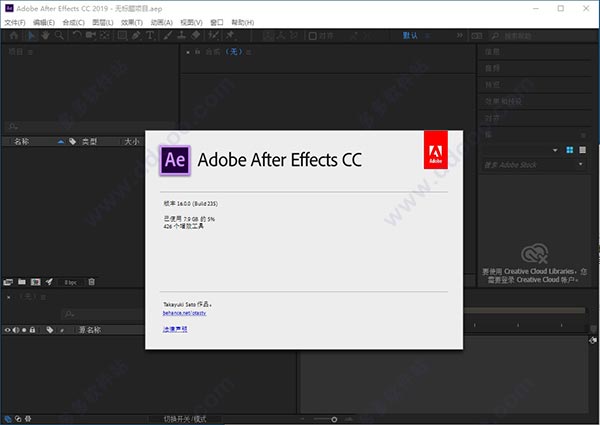Open the 信息 panel
The width and height of the screenshot is (600, 425).
point(492,52)
